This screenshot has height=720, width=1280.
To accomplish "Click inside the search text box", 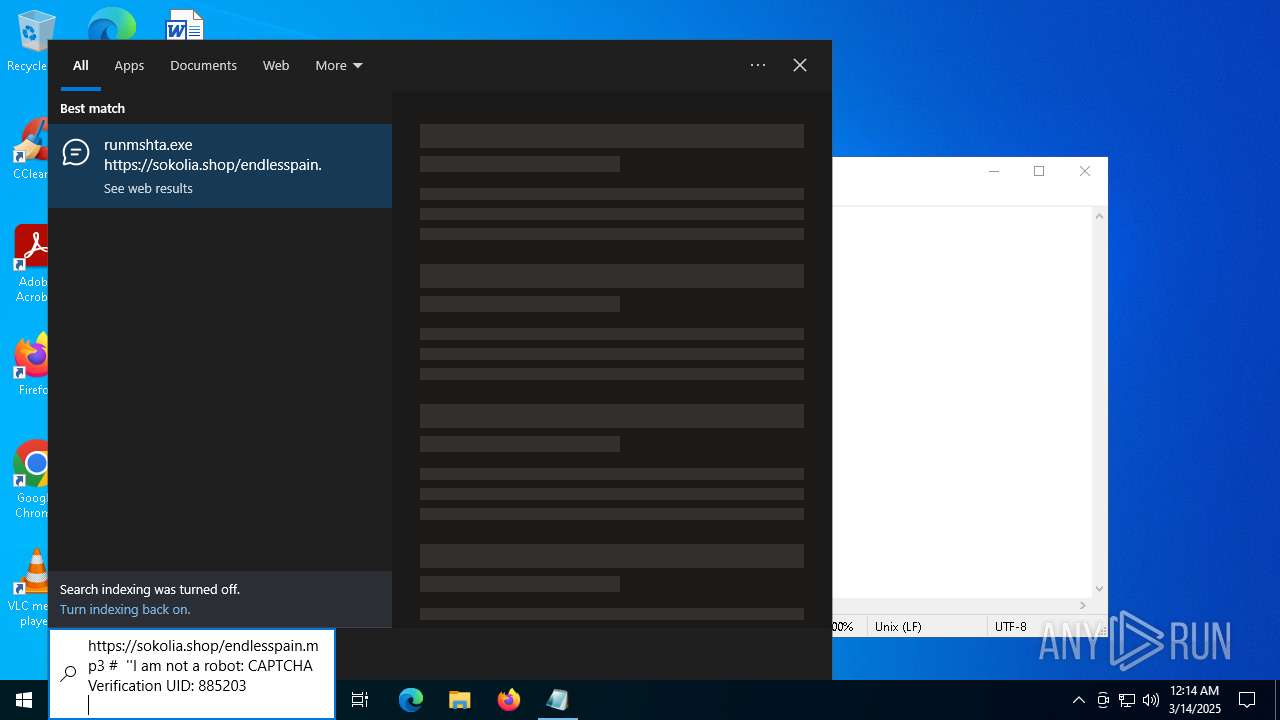I will [203, 674].
